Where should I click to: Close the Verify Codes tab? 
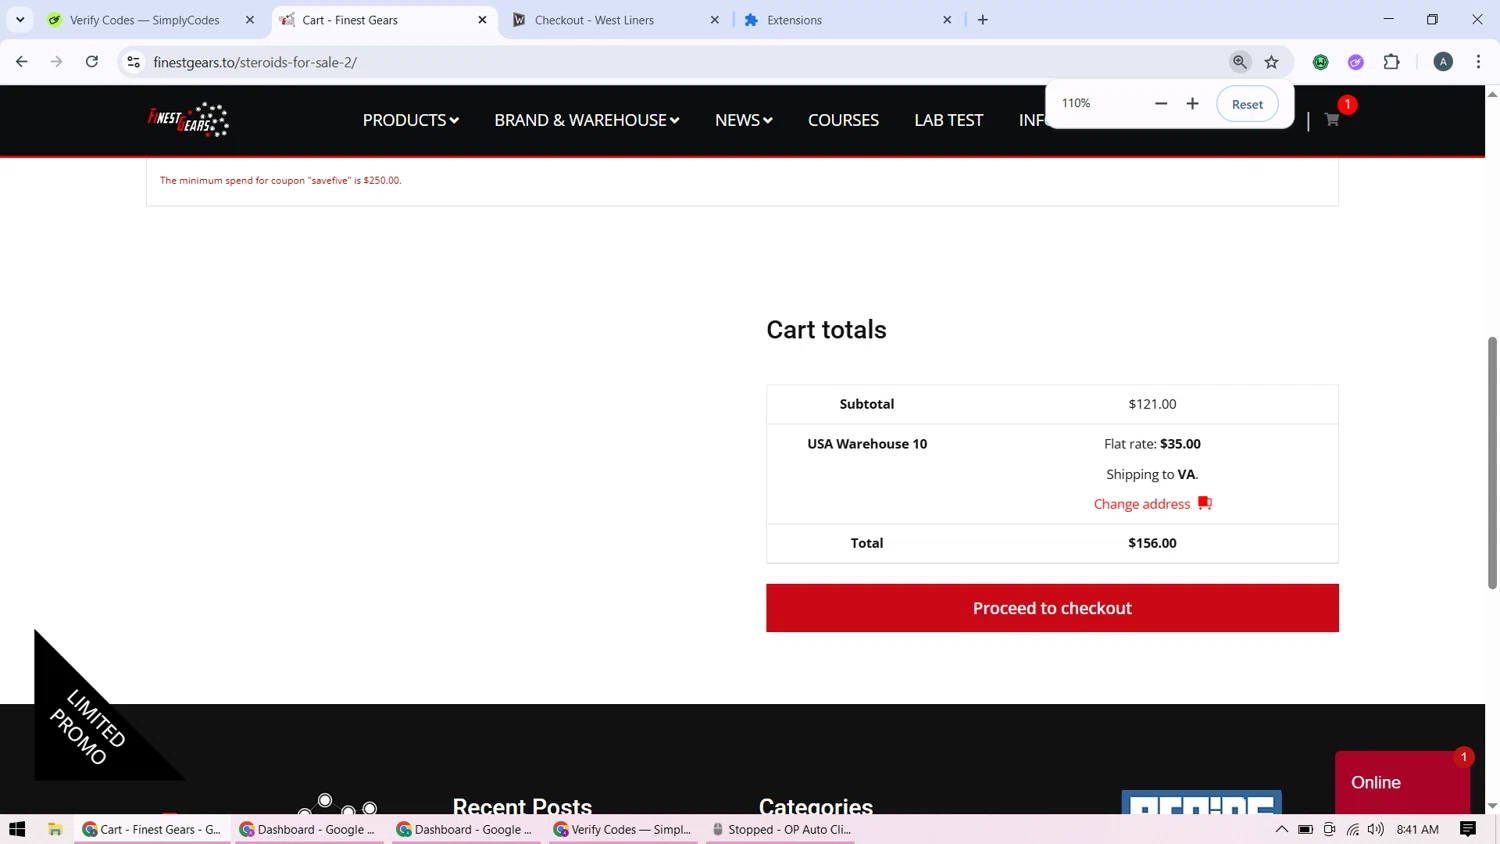click(x=250, y=20)
